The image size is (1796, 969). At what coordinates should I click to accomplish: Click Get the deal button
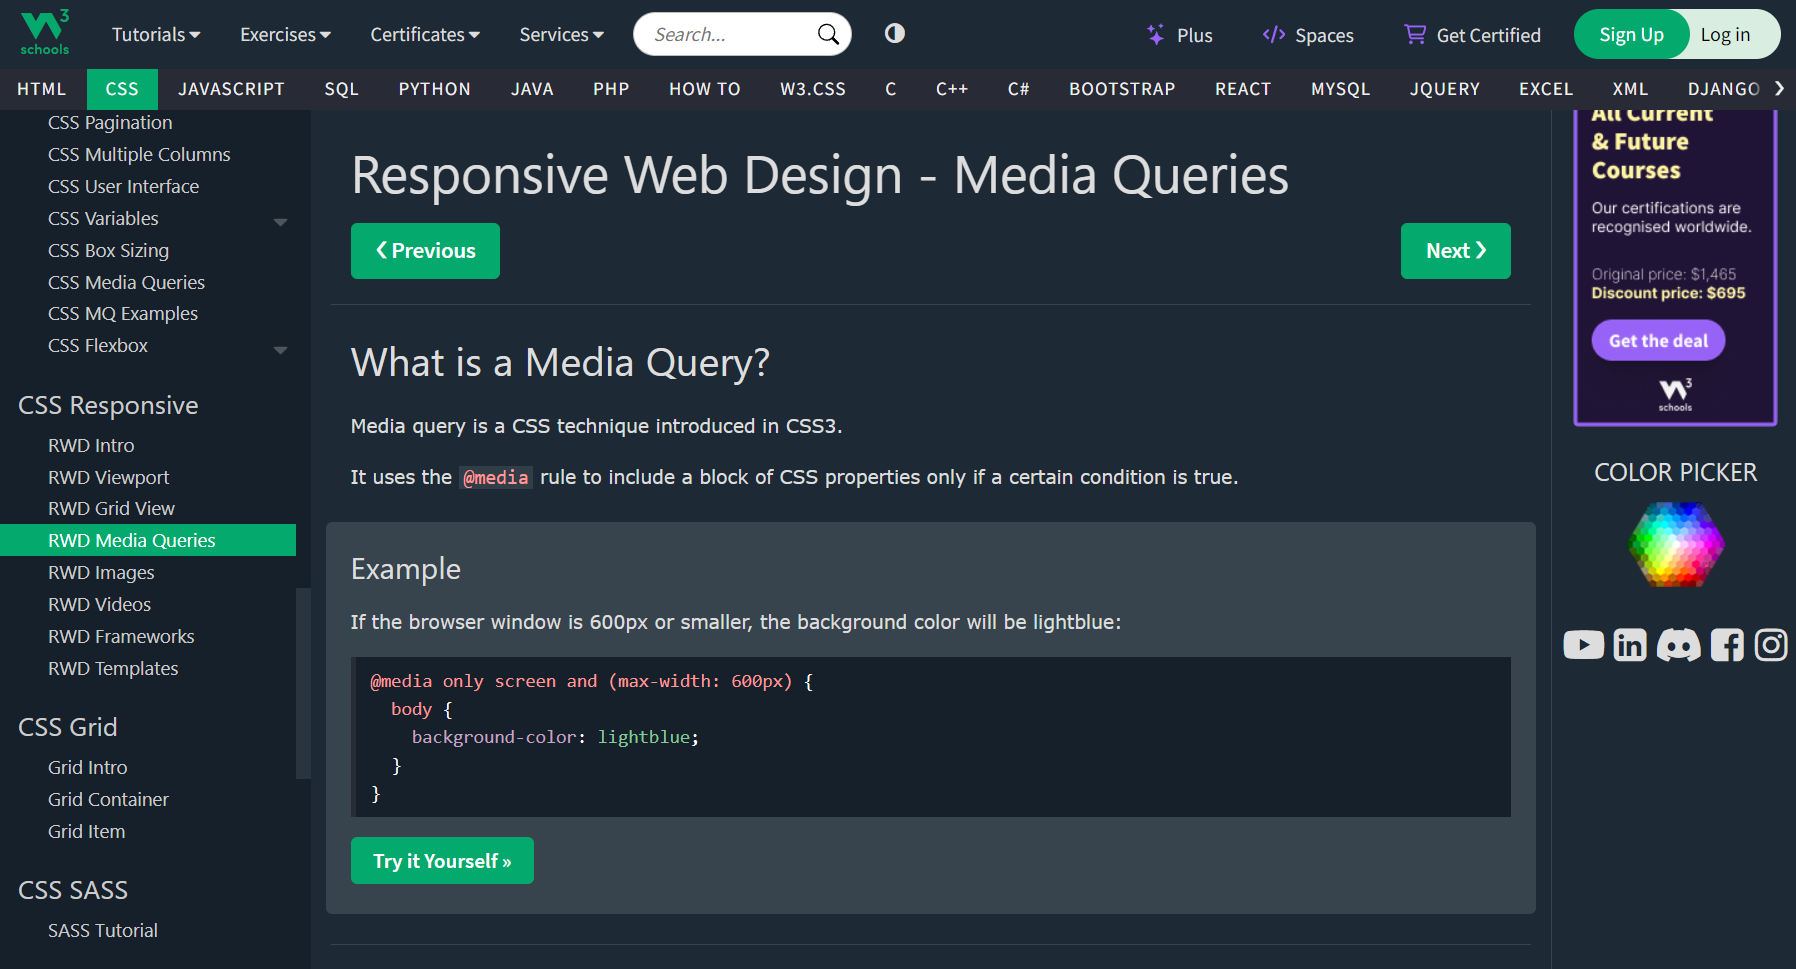tap(1658, 341)
